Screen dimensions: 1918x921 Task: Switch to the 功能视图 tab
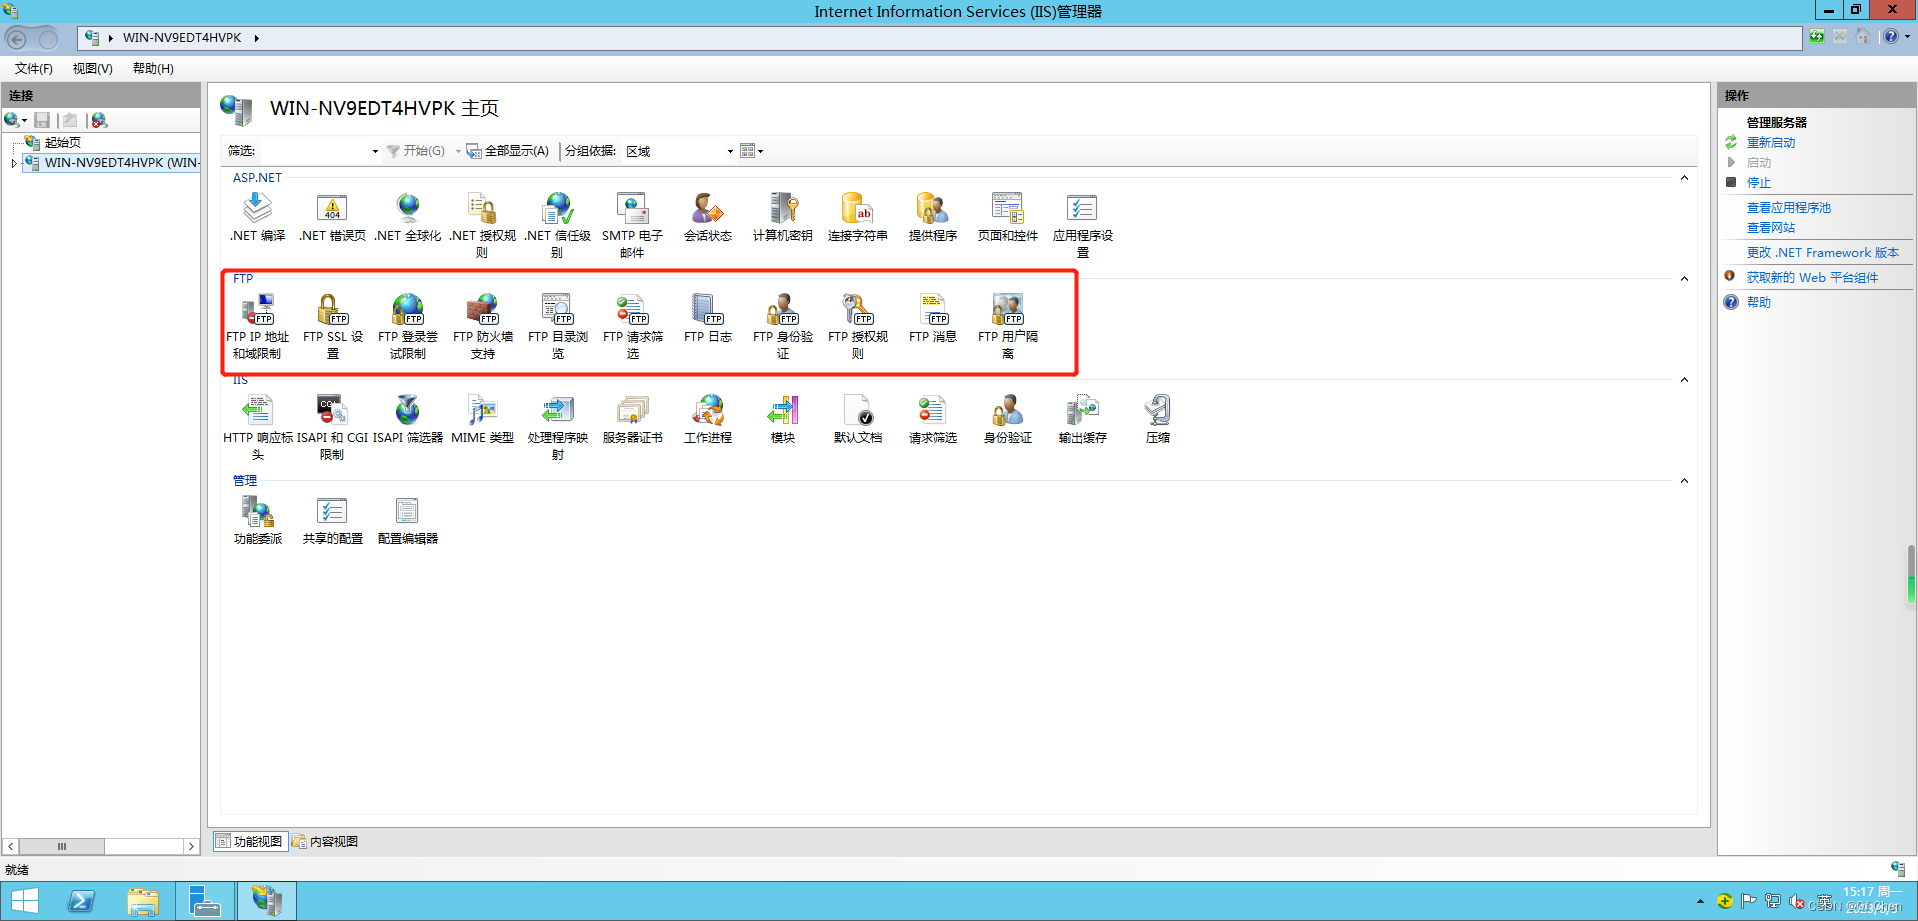click(249, 841)
